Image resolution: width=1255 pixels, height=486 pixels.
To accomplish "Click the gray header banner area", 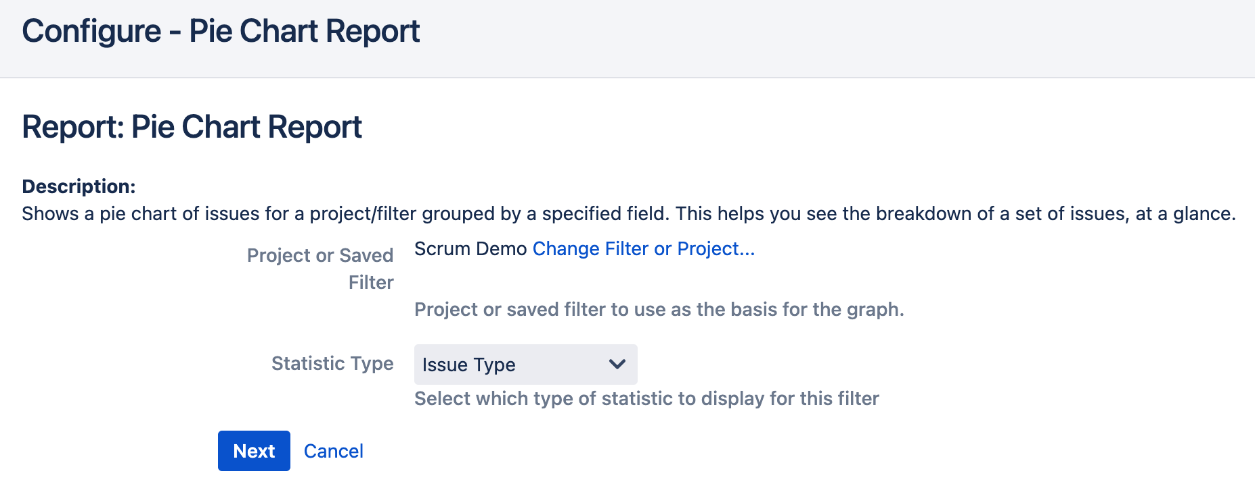I will 627,38.
